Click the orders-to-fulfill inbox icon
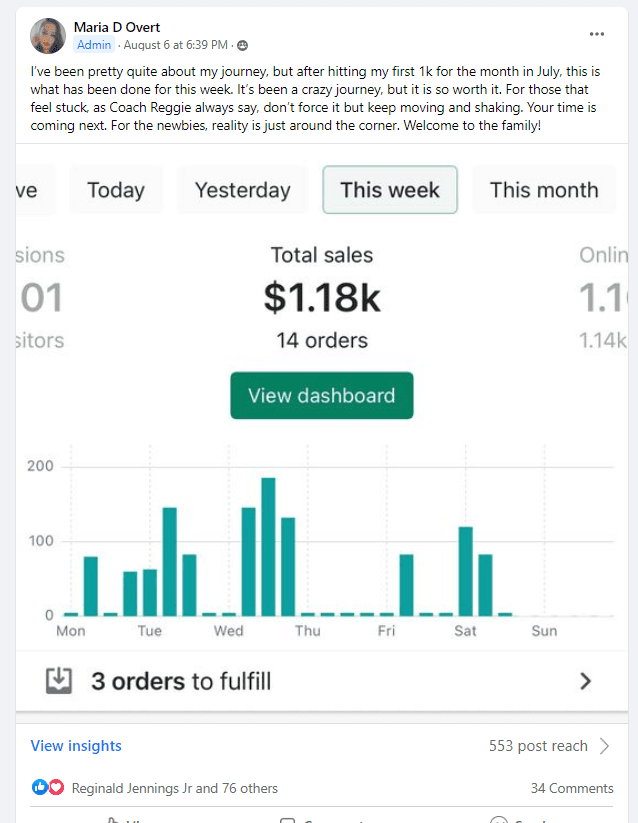638x823 pixels. [59, 681]
